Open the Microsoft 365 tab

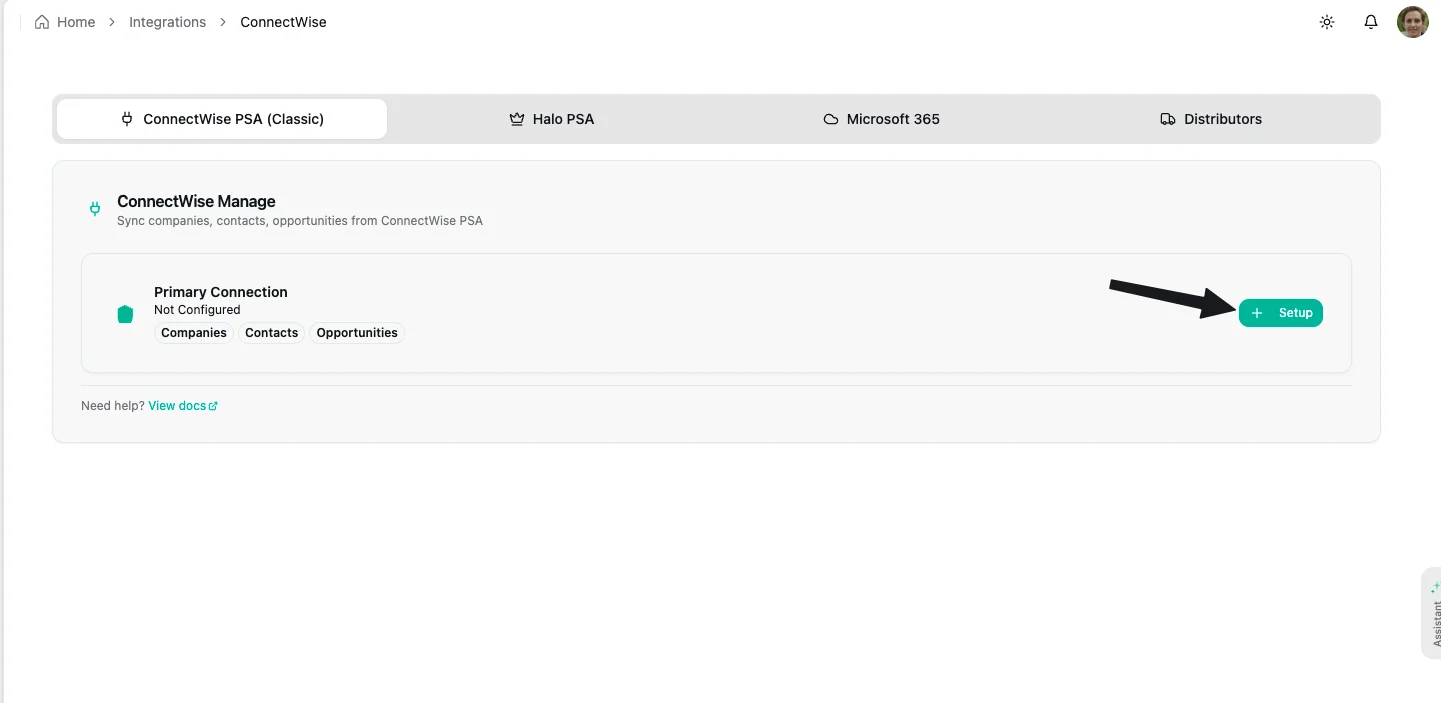click(x=881, y=119)
